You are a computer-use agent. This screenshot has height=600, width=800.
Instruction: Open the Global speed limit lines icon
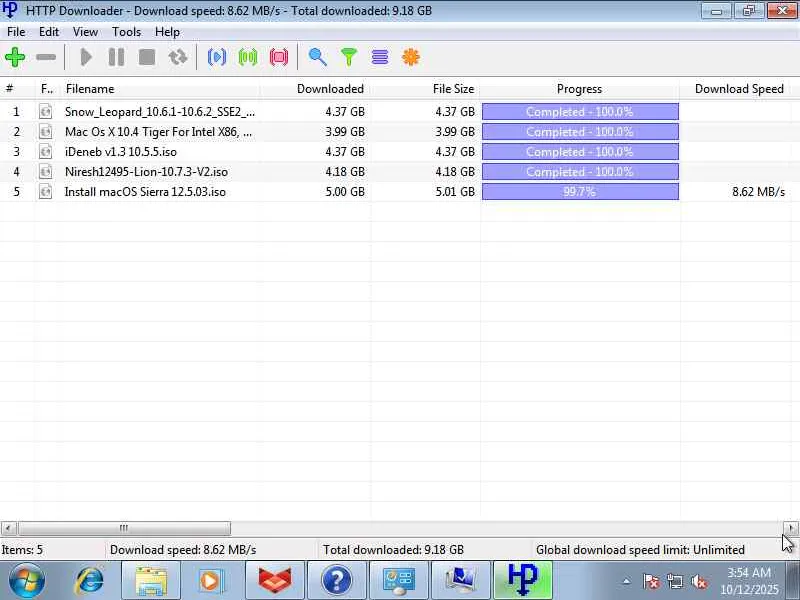pos(380,57)
